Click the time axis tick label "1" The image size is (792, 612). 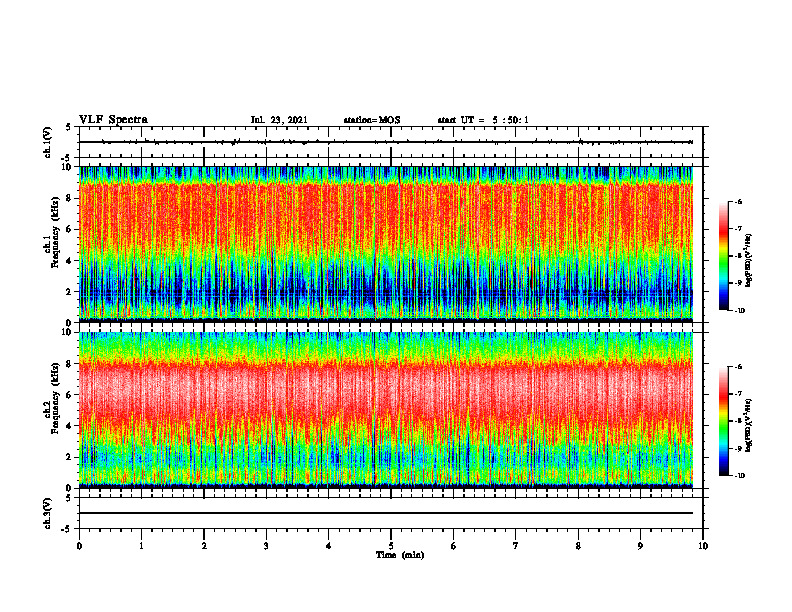click(141, 546)
